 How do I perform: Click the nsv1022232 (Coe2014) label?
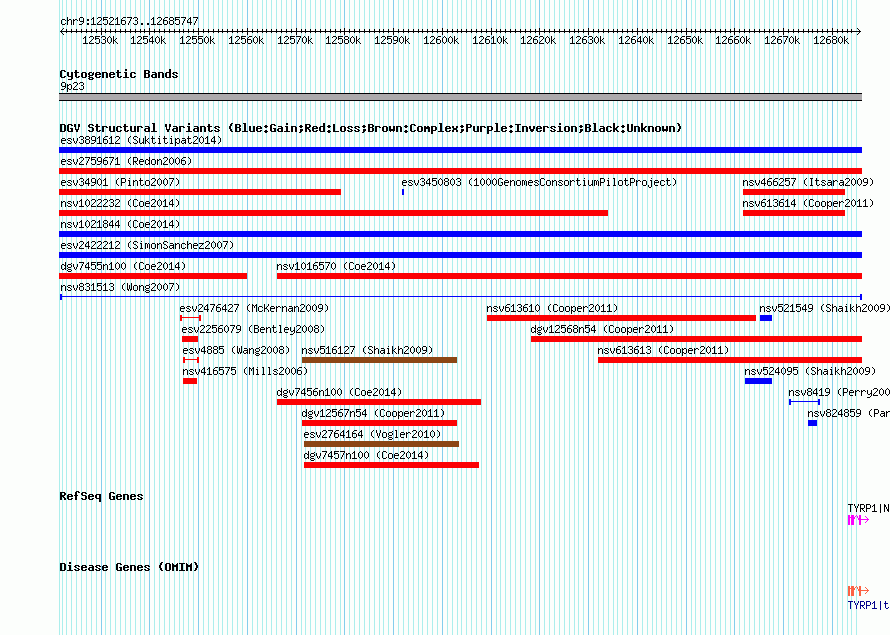120,203
